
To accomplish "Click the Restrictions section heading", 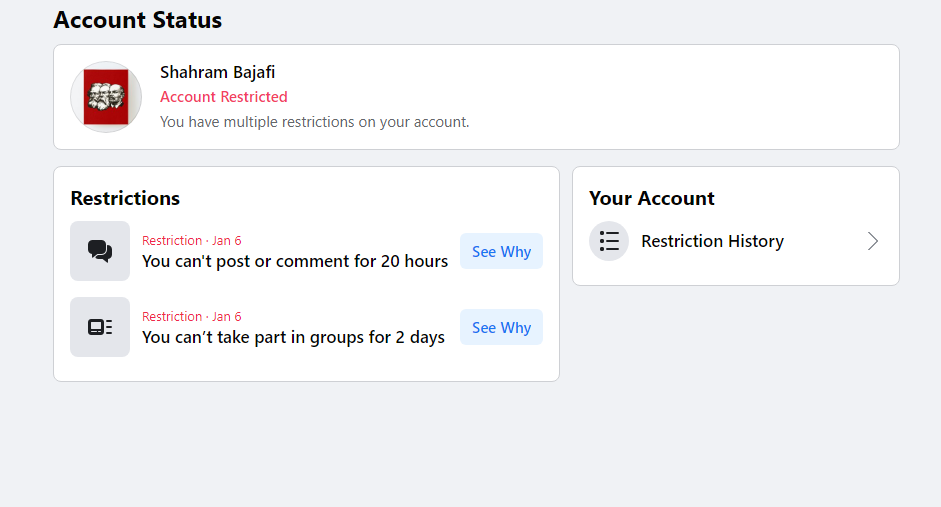I will click(125, 198).
